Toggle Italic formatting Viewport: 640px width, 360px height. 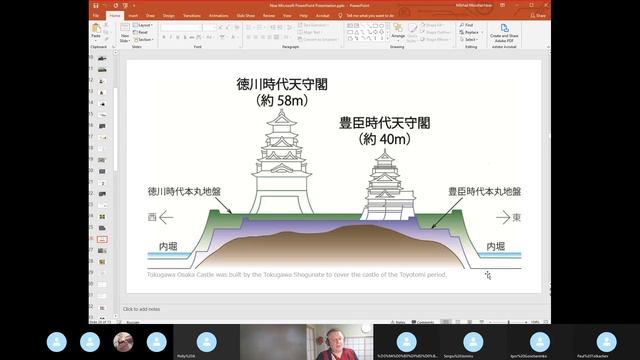coord(171,38)
